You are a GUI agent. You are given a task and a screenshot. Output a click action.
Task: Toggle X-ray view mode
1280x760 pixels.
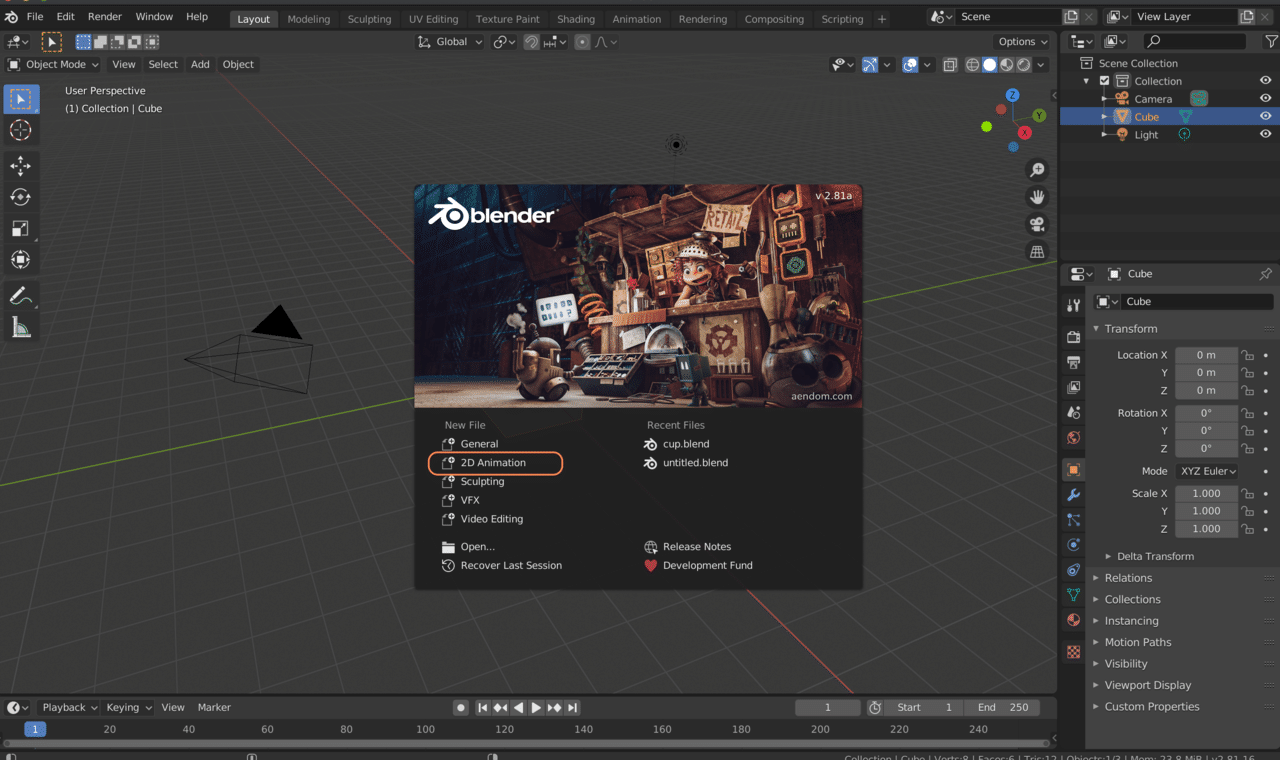[x=948, y=65]
